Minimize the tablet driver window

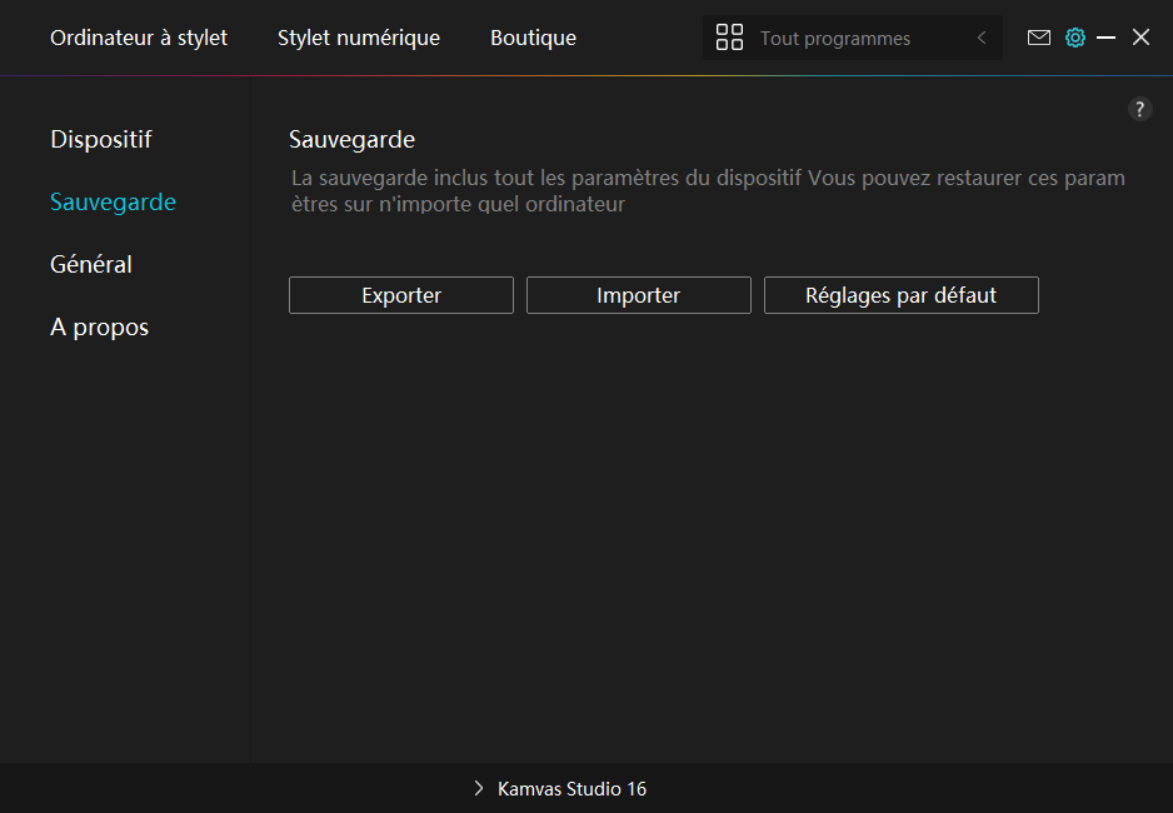click(1106, 38)
